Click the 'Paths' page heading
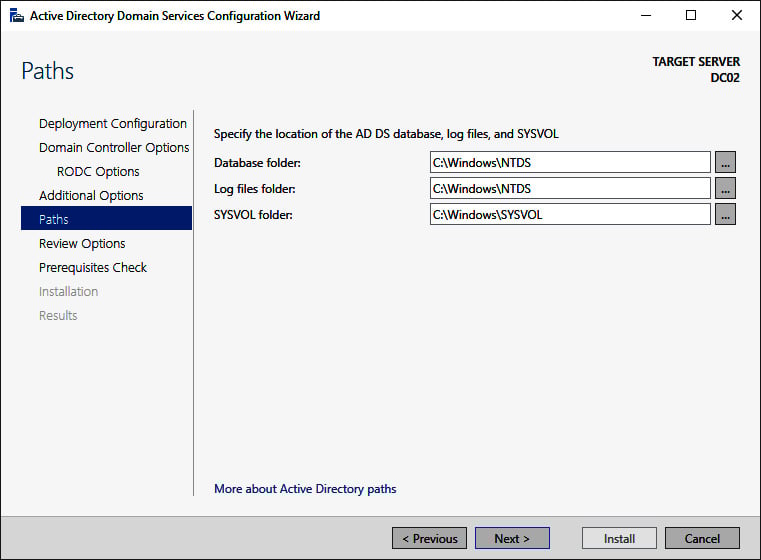The height and width of the screenshot is (560, 761). click(48, 71)
